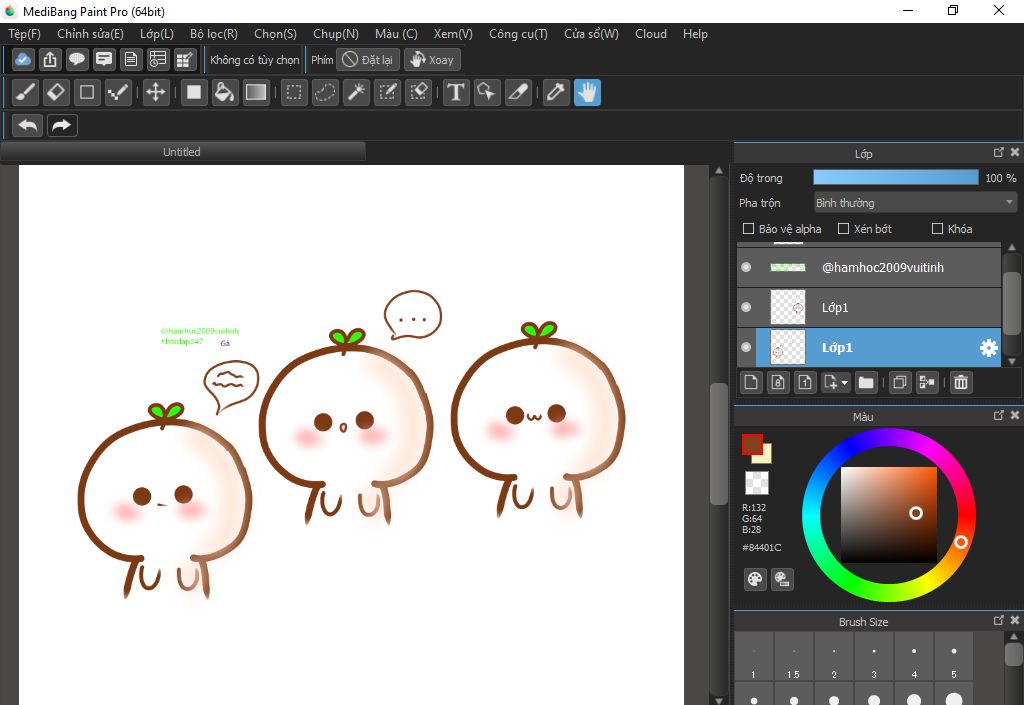
Task: Choose the Select Pen tool
Action: click(387, 92)
